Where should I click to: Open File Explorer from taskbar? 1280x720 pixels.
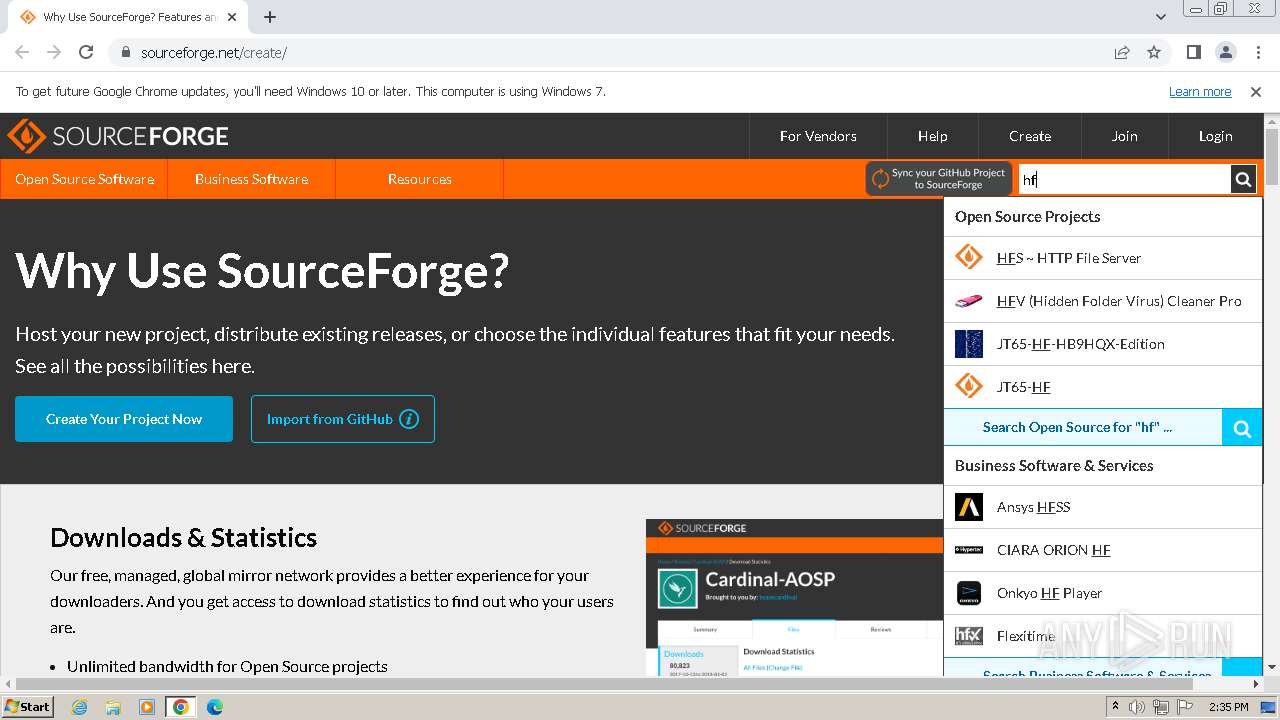(113, 707)
